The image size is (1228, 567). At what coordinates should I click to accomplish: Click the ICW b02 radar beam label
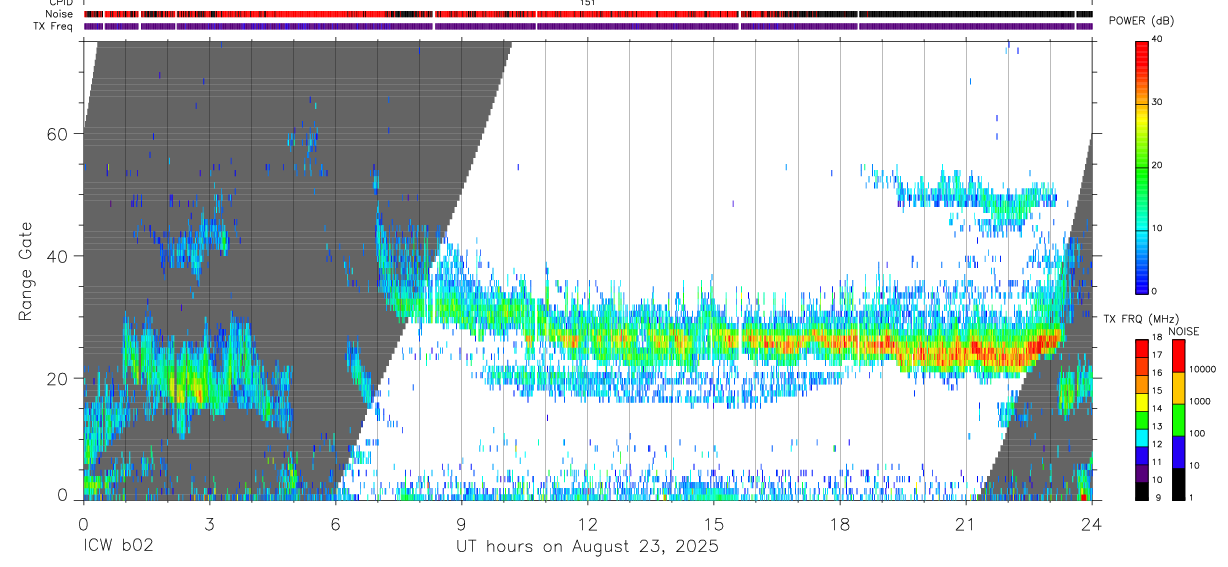coord(117,547)
